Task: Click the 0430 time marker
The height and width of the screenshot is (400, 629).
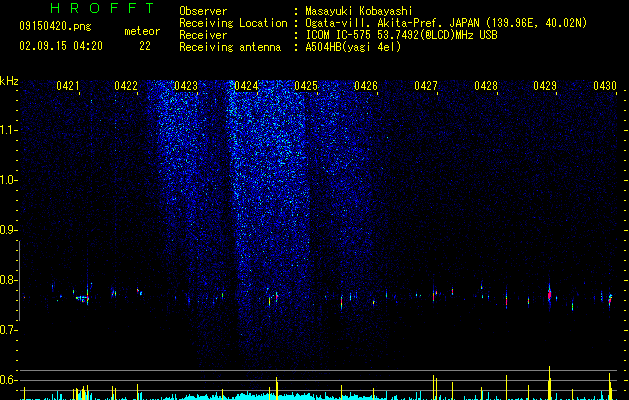Action: [605, 86]
